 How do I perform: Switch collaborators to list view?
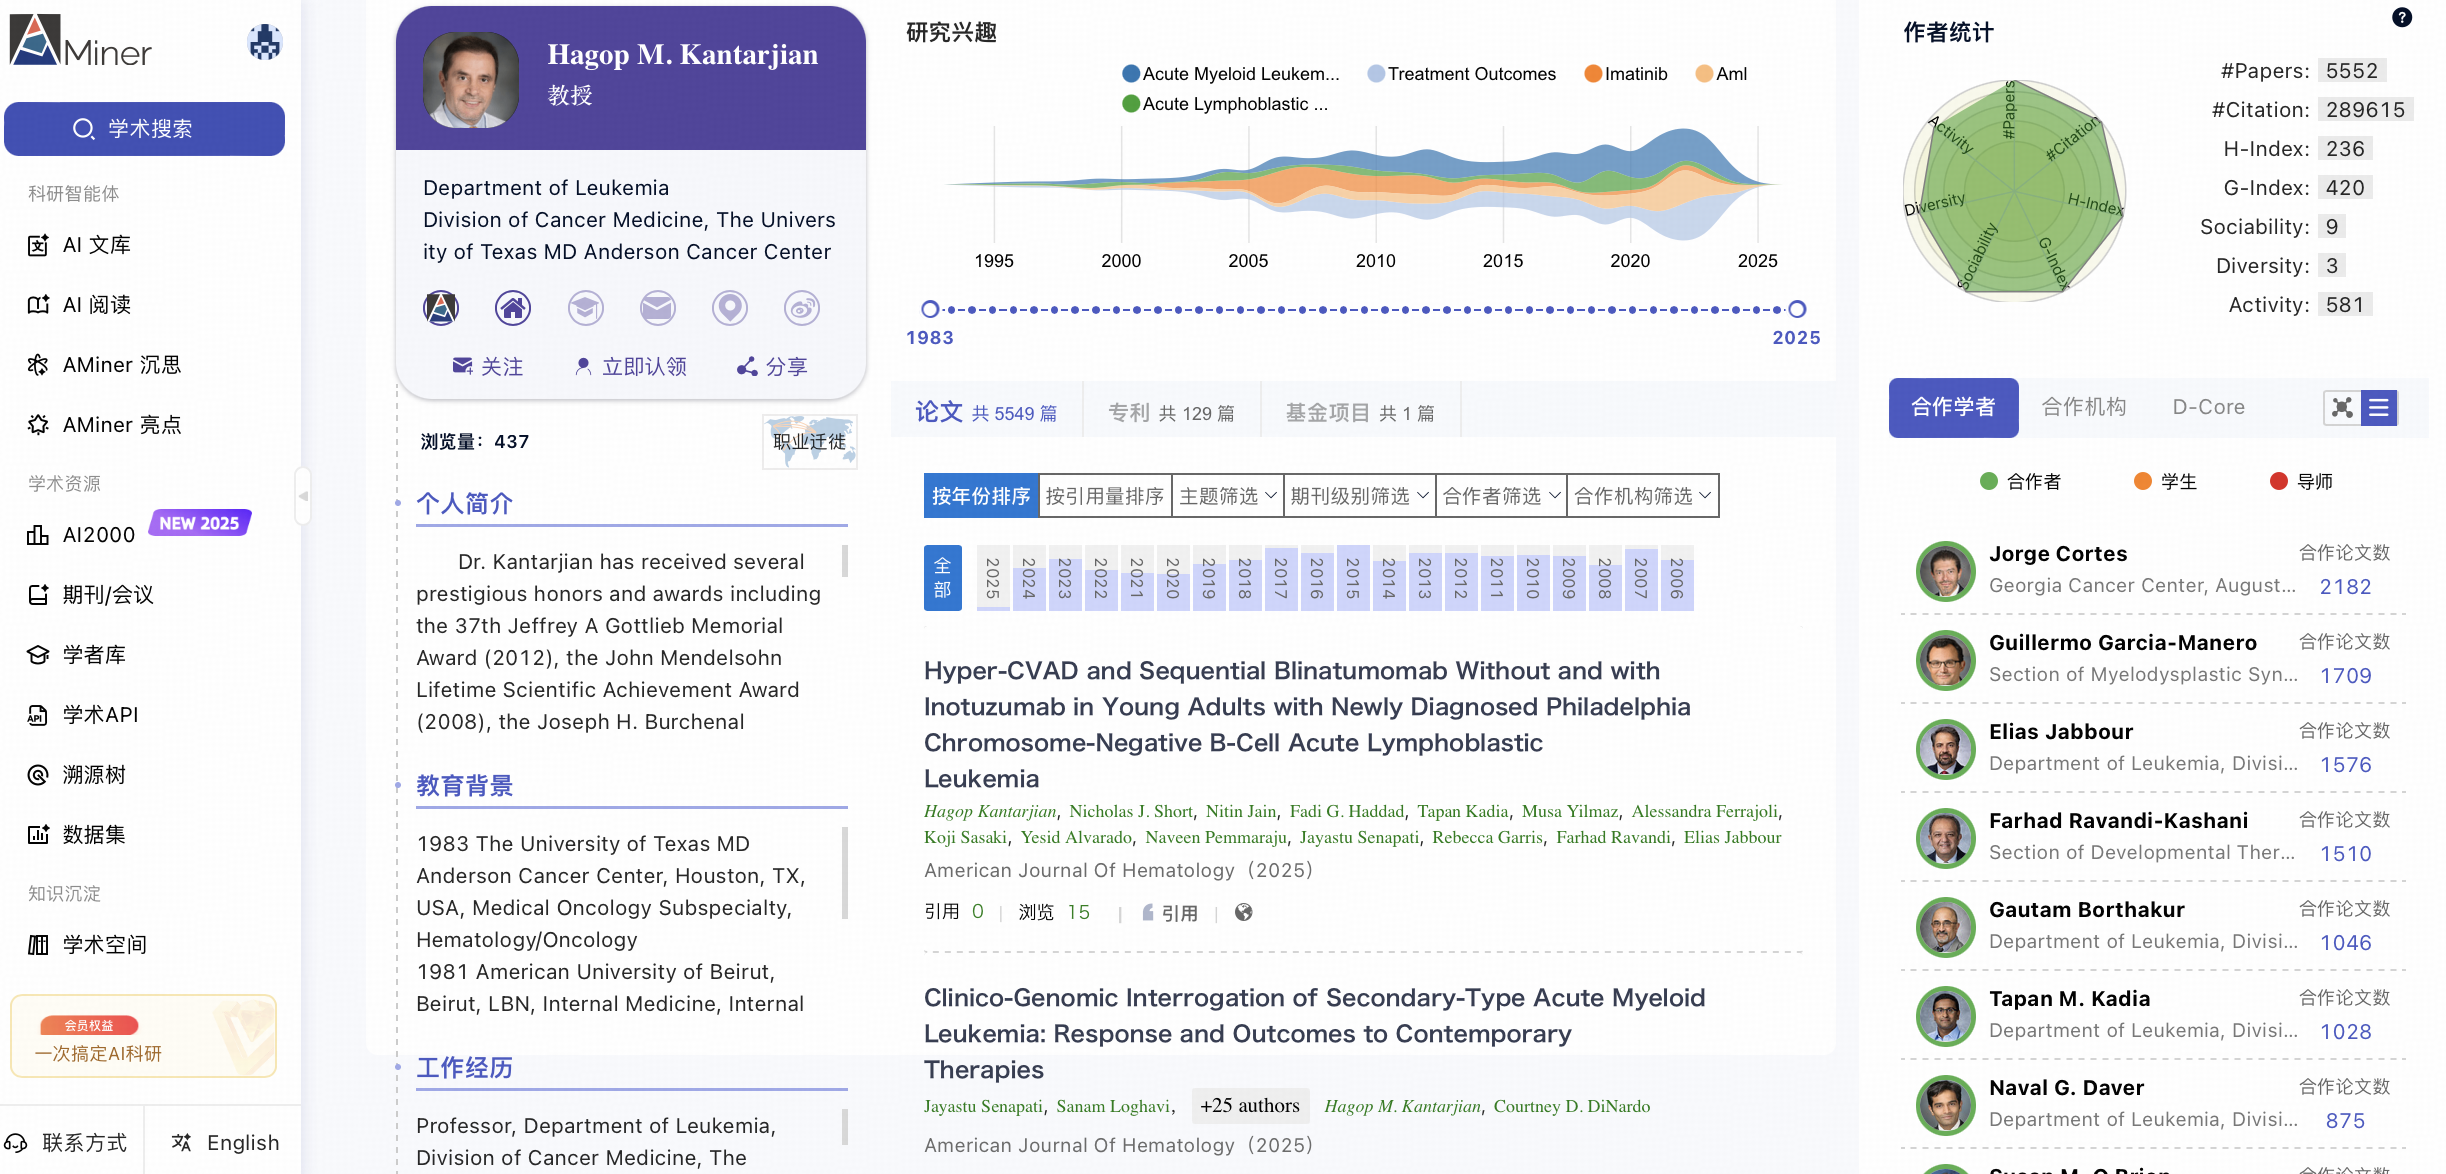point(2379,407)
